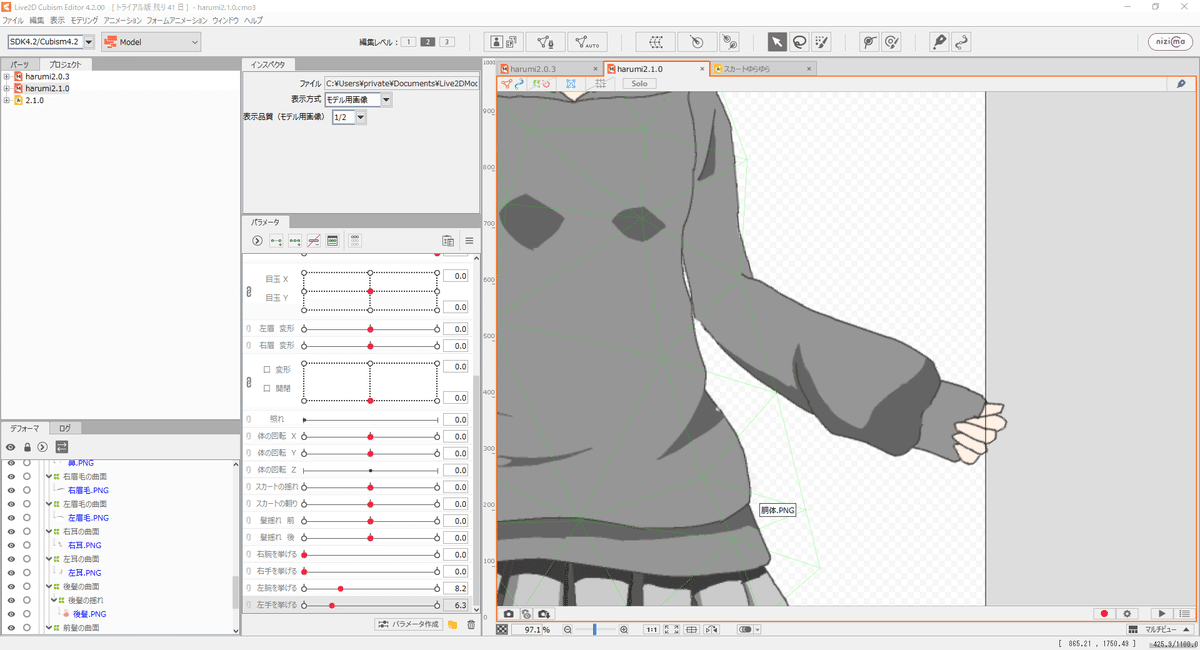
Task: Switch to the harumi2.0.3 document tab
Action: tap(549, 69)
